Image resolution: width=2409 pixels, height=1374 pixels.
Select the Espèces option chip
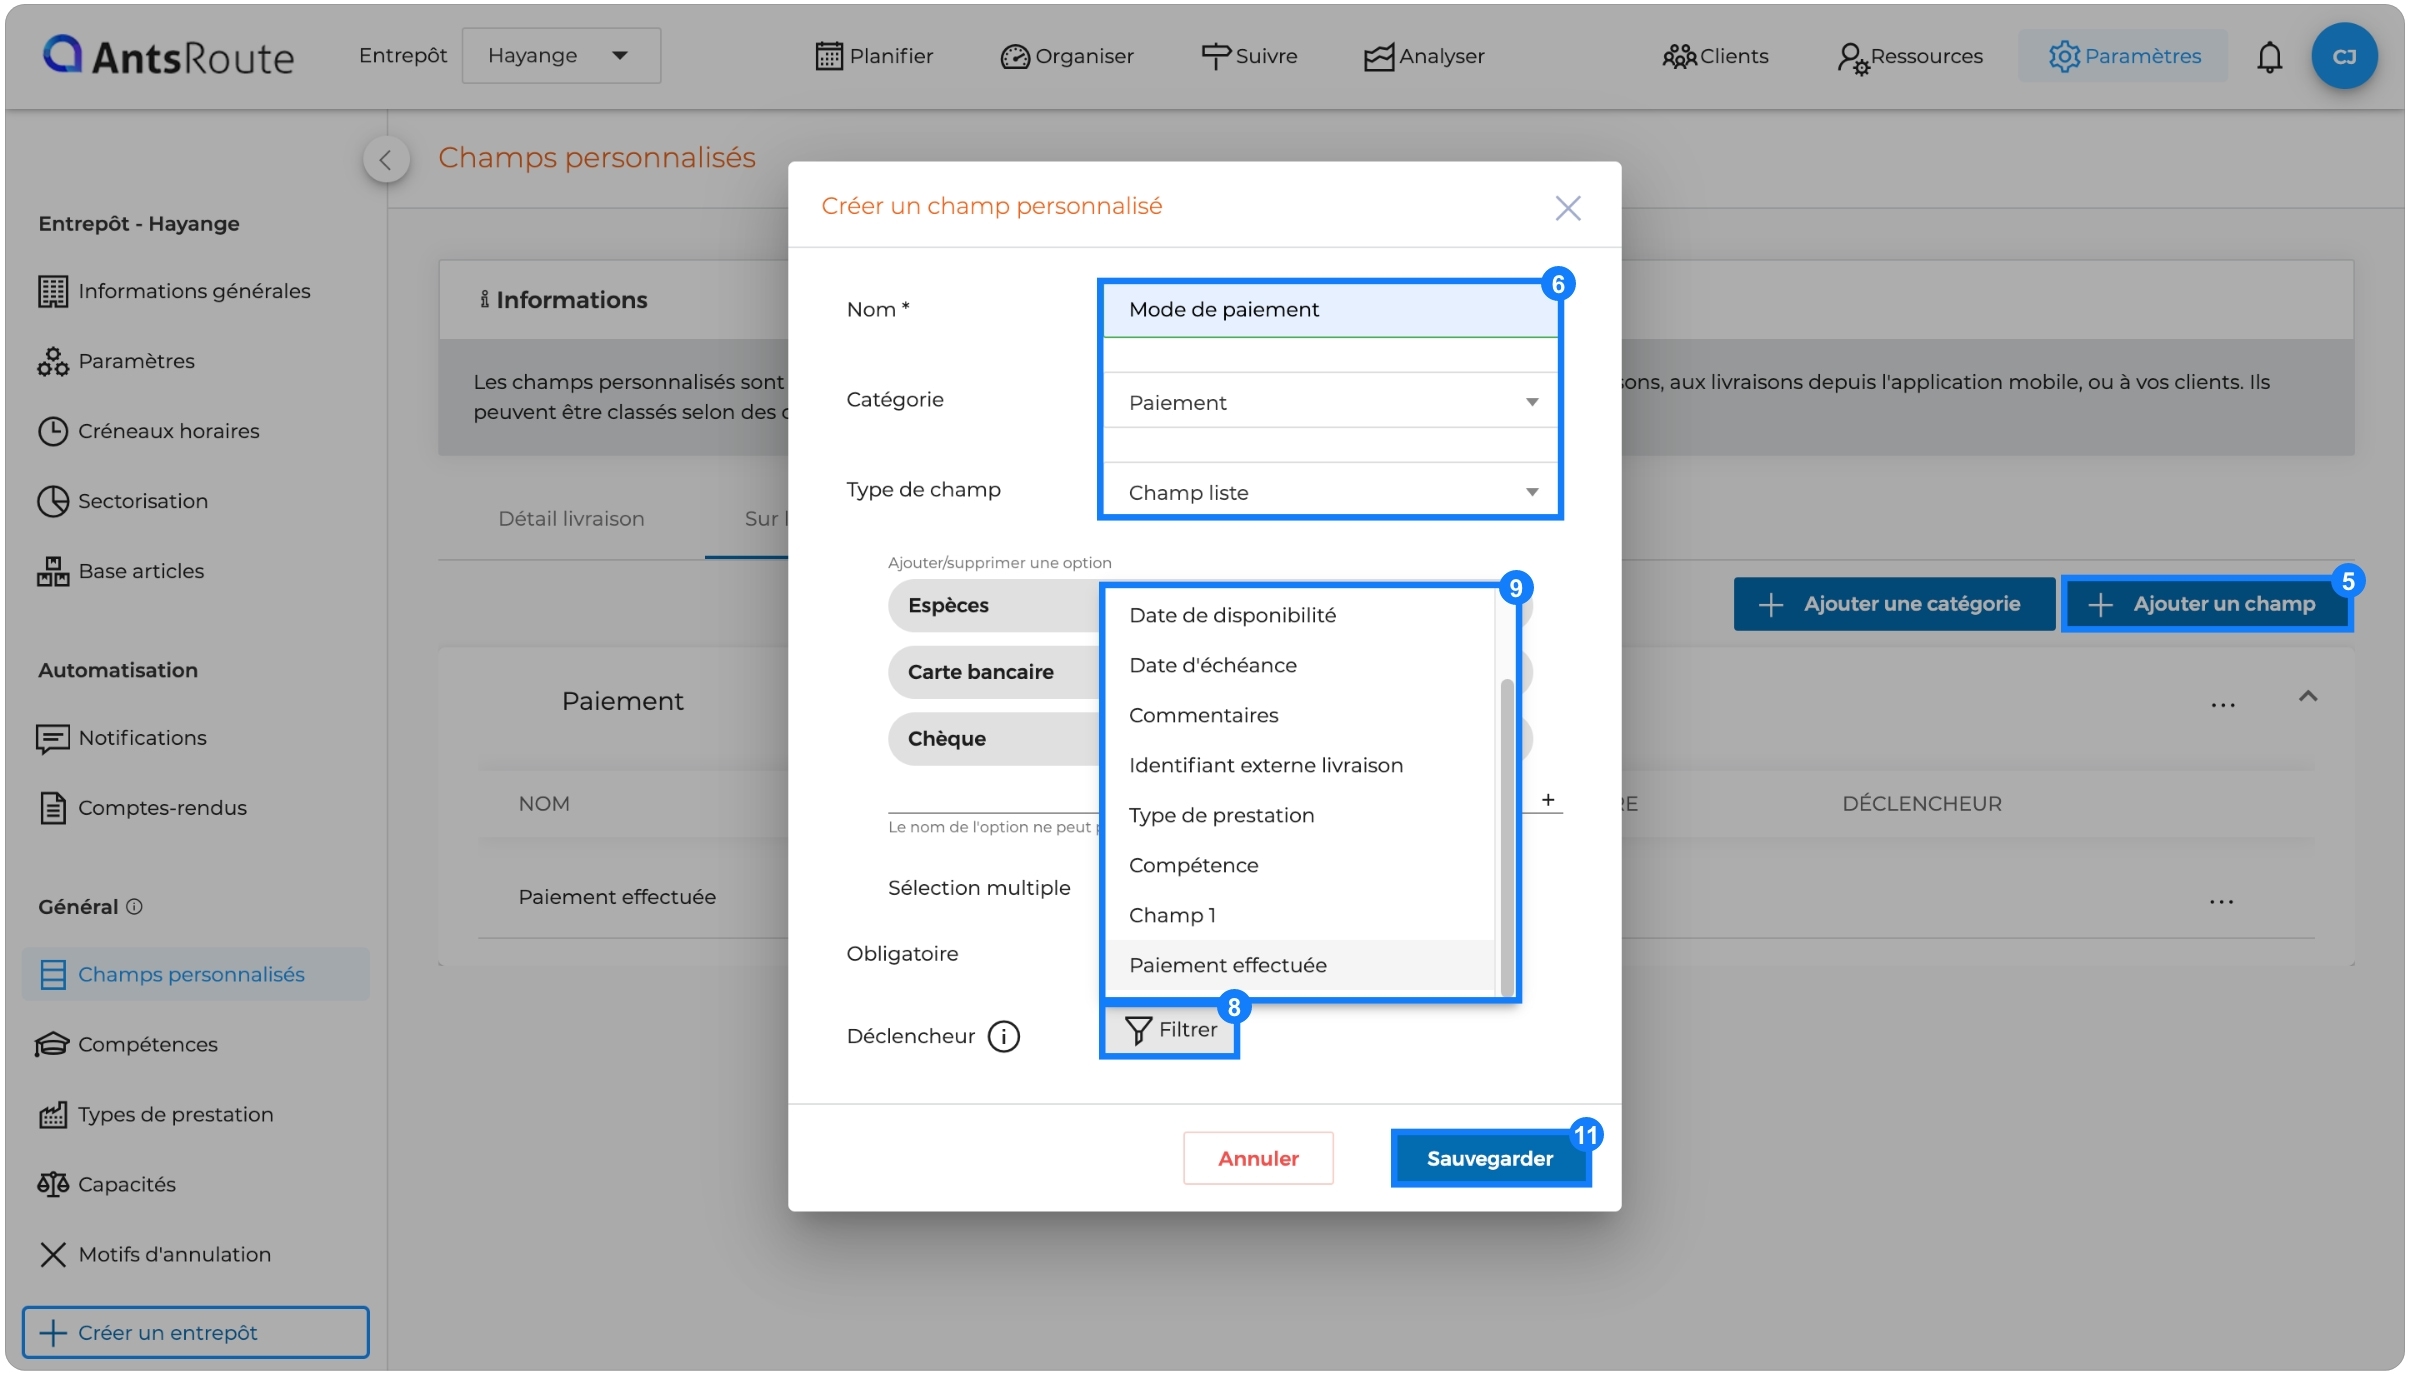[994, 606]
